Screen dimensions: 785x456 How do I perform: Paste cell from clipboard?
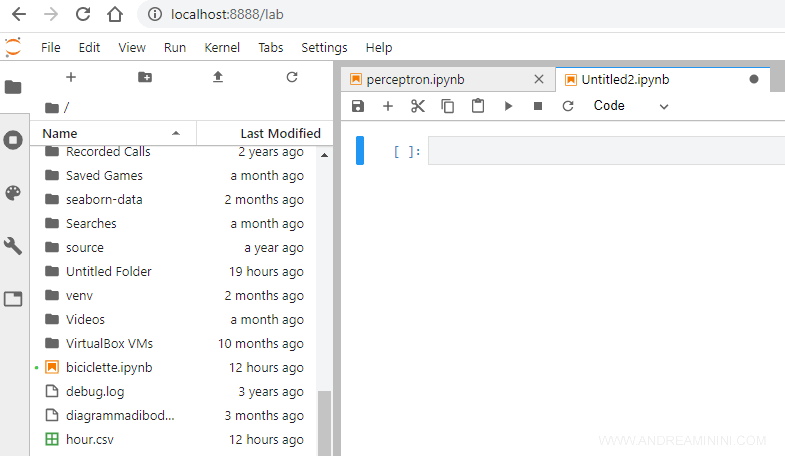pos(478,106)
